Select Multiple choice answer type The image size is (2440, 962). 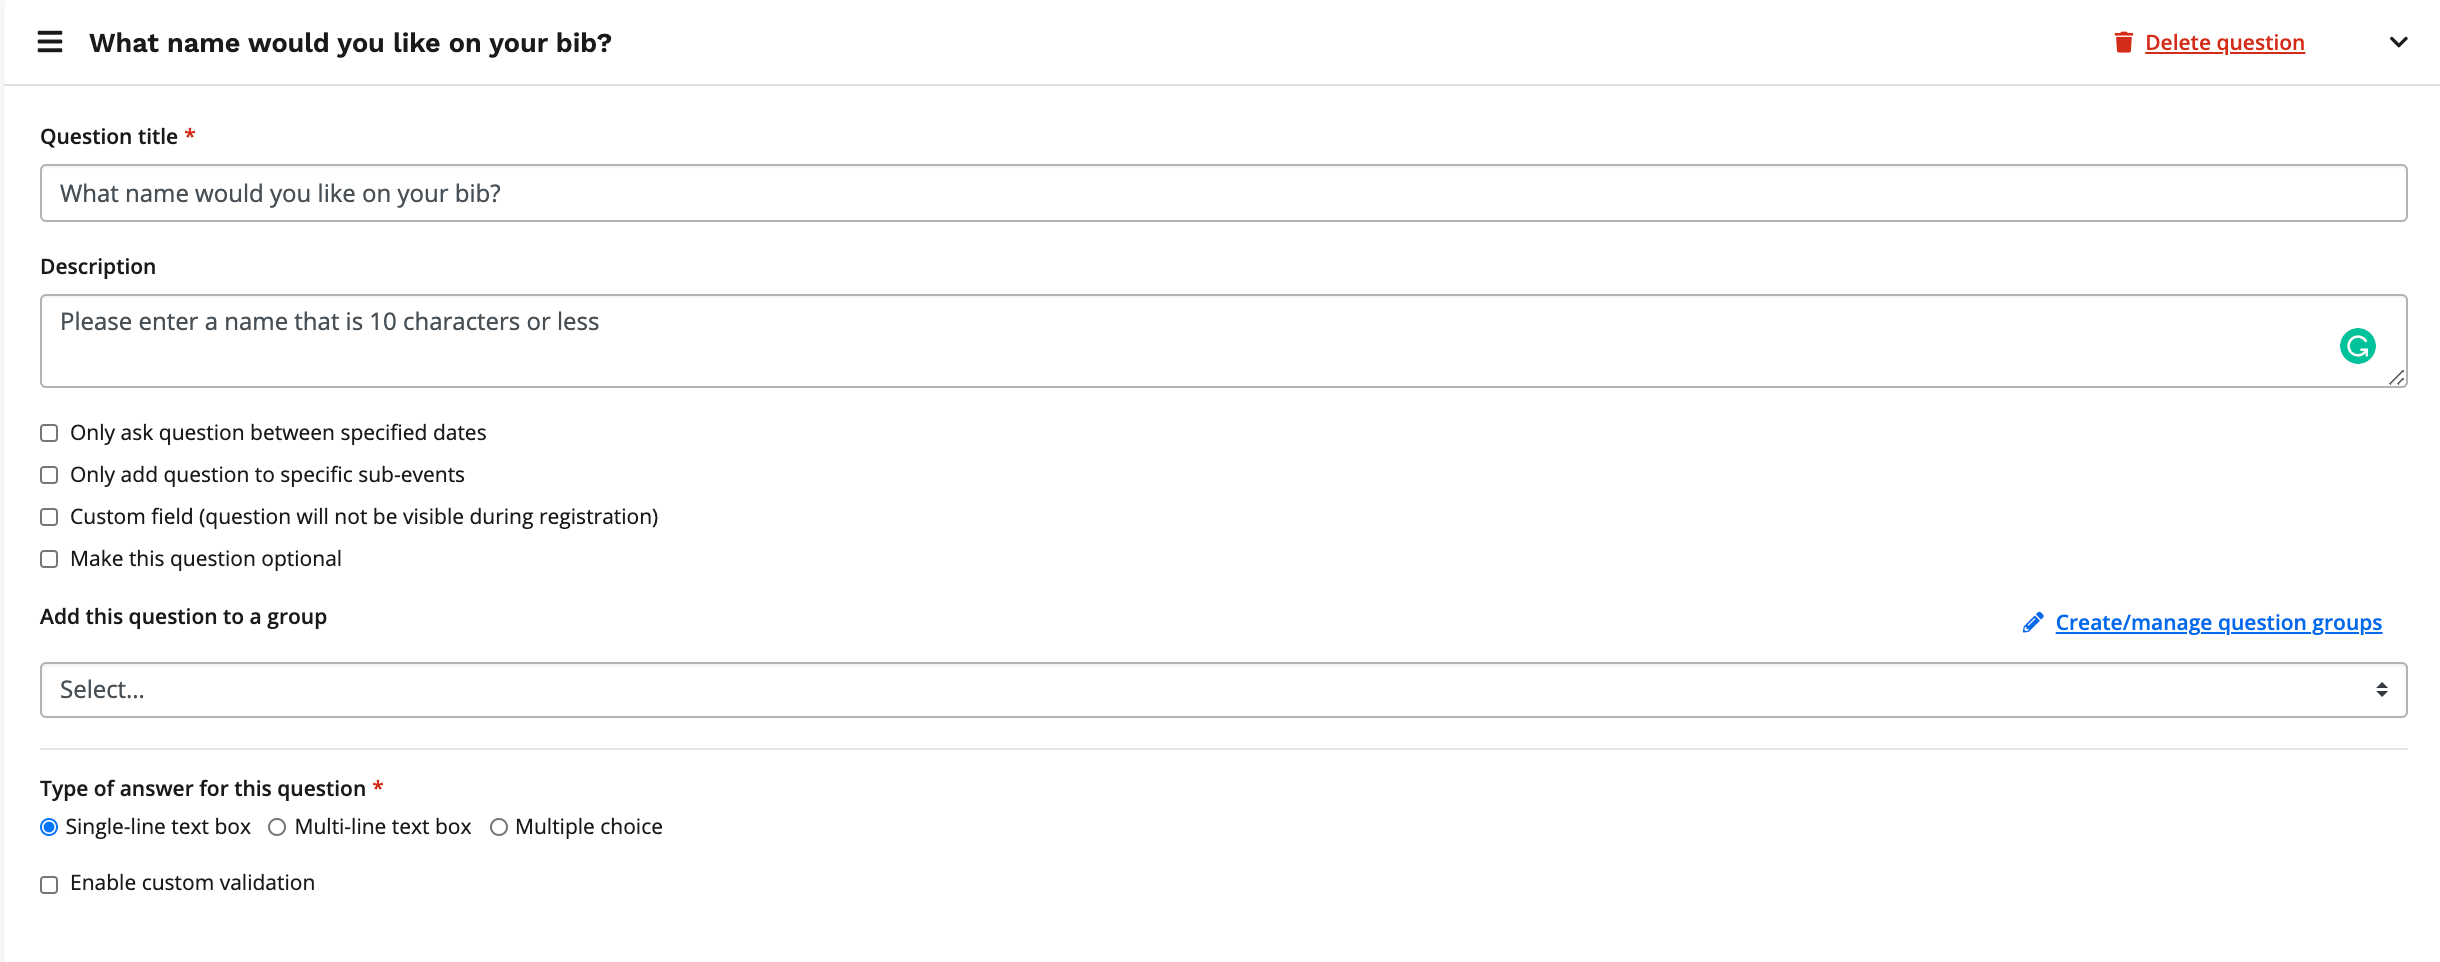click(499, 827)
